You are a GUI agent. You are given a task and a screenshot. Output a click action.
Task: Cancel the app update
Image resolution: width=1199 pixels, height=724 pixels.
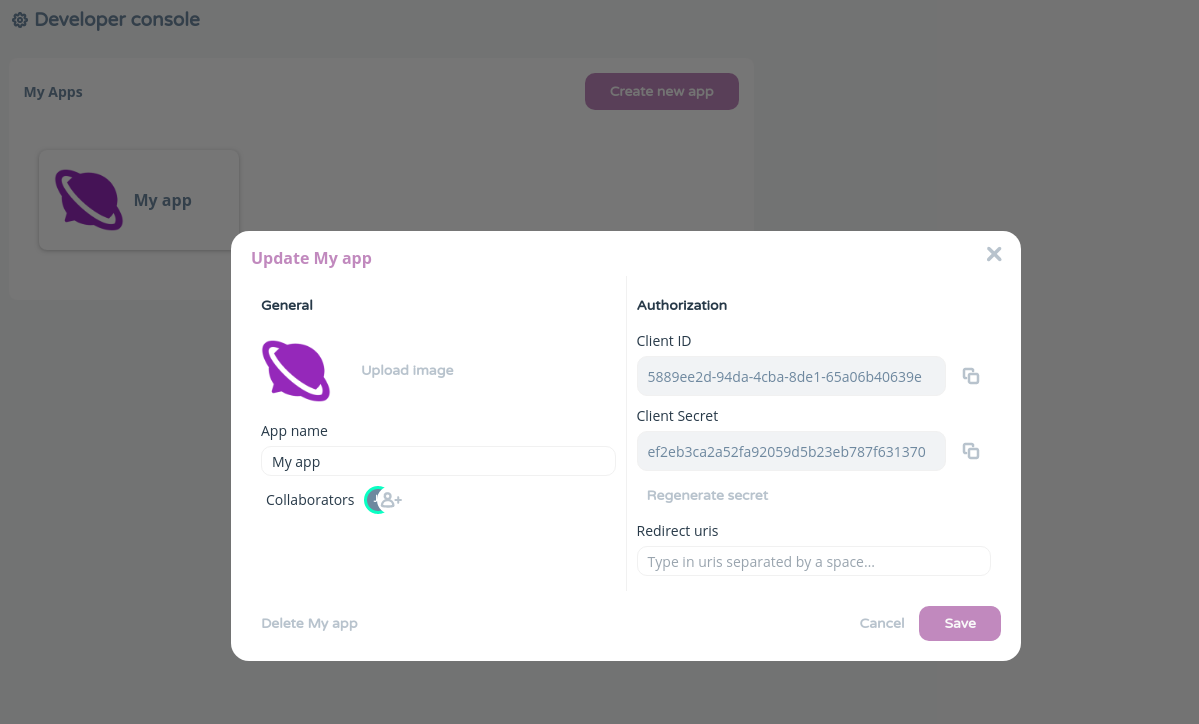[882, 623]
